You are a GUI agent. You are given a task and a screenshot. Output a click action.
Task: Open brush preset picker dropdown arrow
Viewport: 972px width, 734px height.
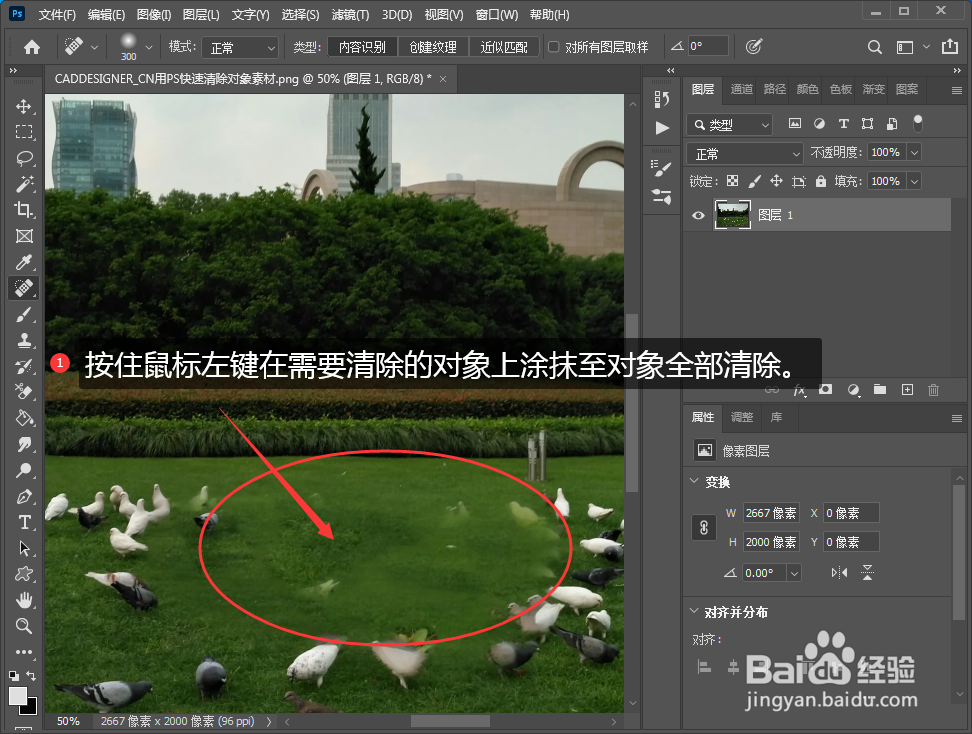(149, 47)
